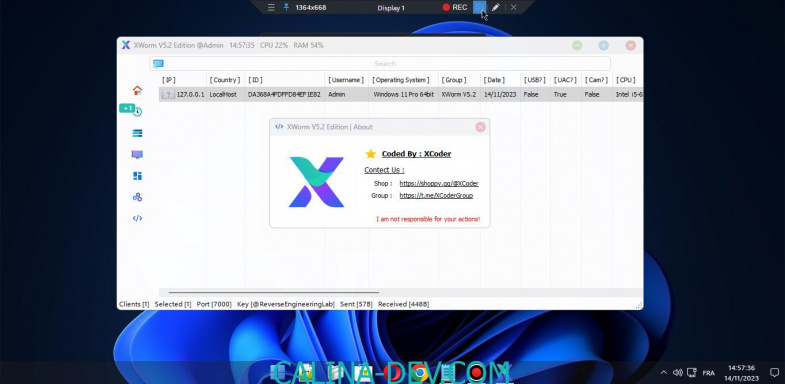Sort by the [ IP ] column header
This screenshot has width=785, height=384.
click(169, 80)
